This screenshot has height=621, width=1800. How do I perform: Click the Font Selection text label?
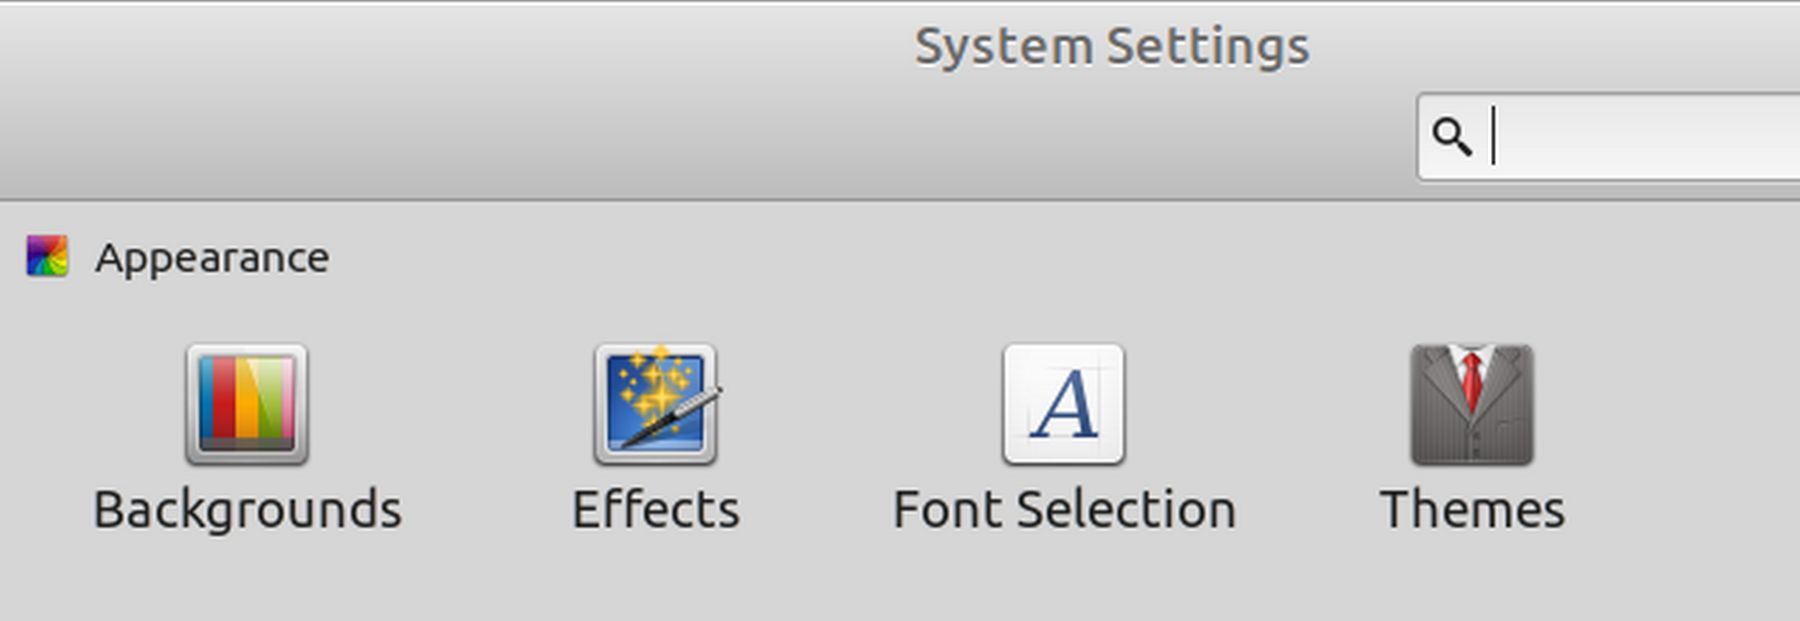[x=1064, y=510]
